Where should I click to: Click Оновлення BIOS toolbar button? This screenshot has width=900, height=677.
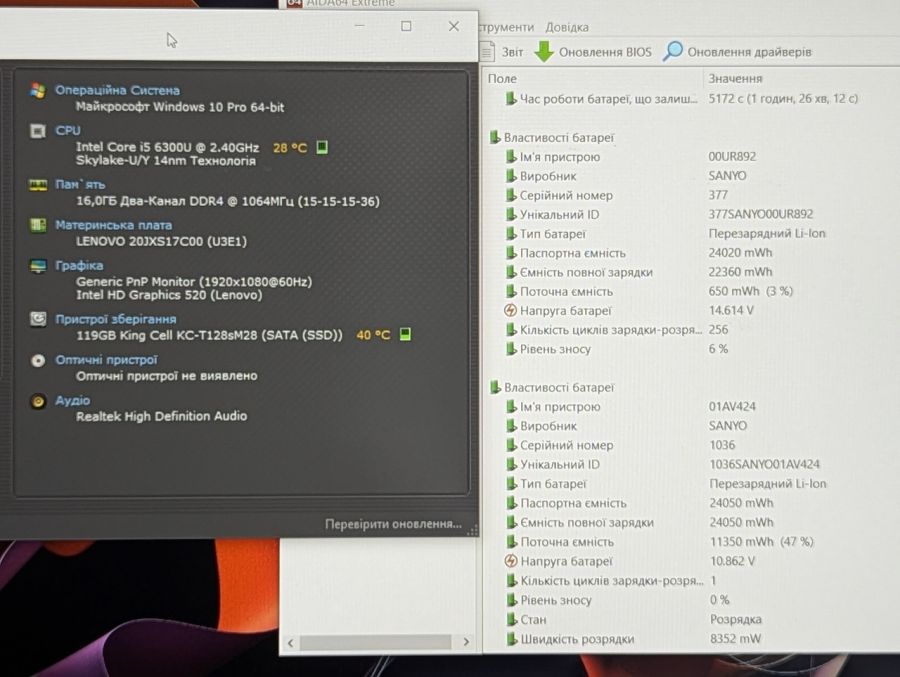pos(593,52)
